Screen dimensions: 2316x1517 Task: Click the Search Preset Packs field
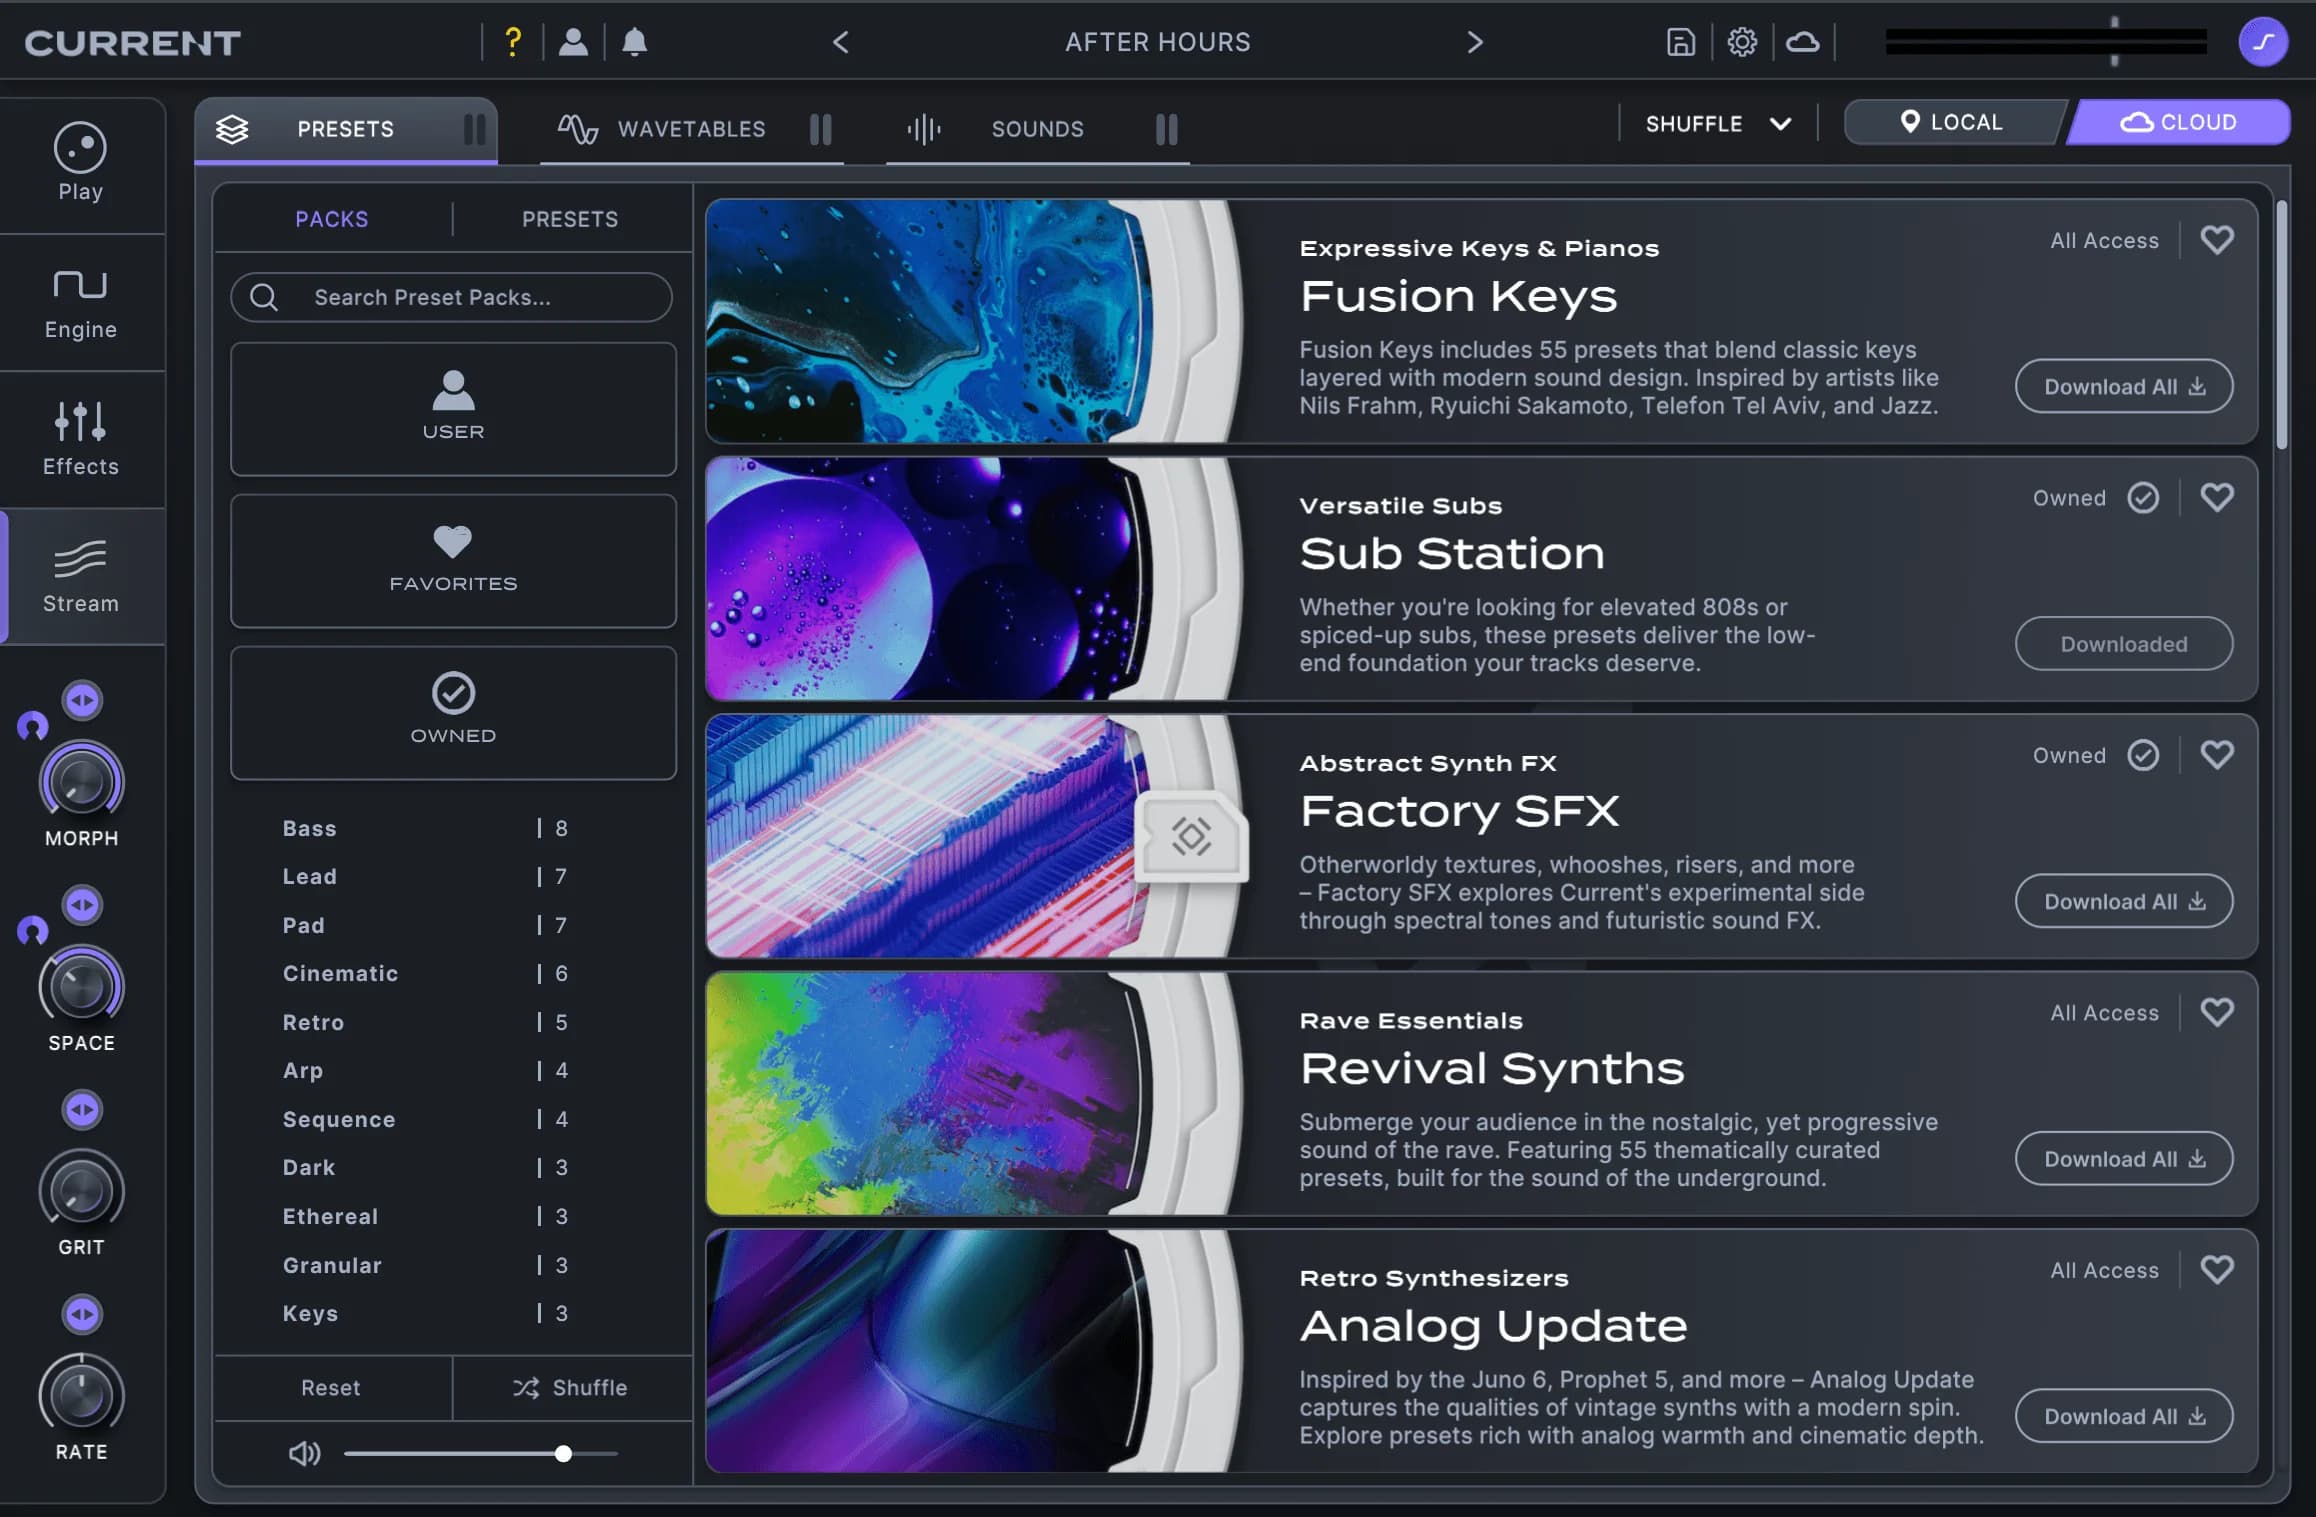(450, 297)
